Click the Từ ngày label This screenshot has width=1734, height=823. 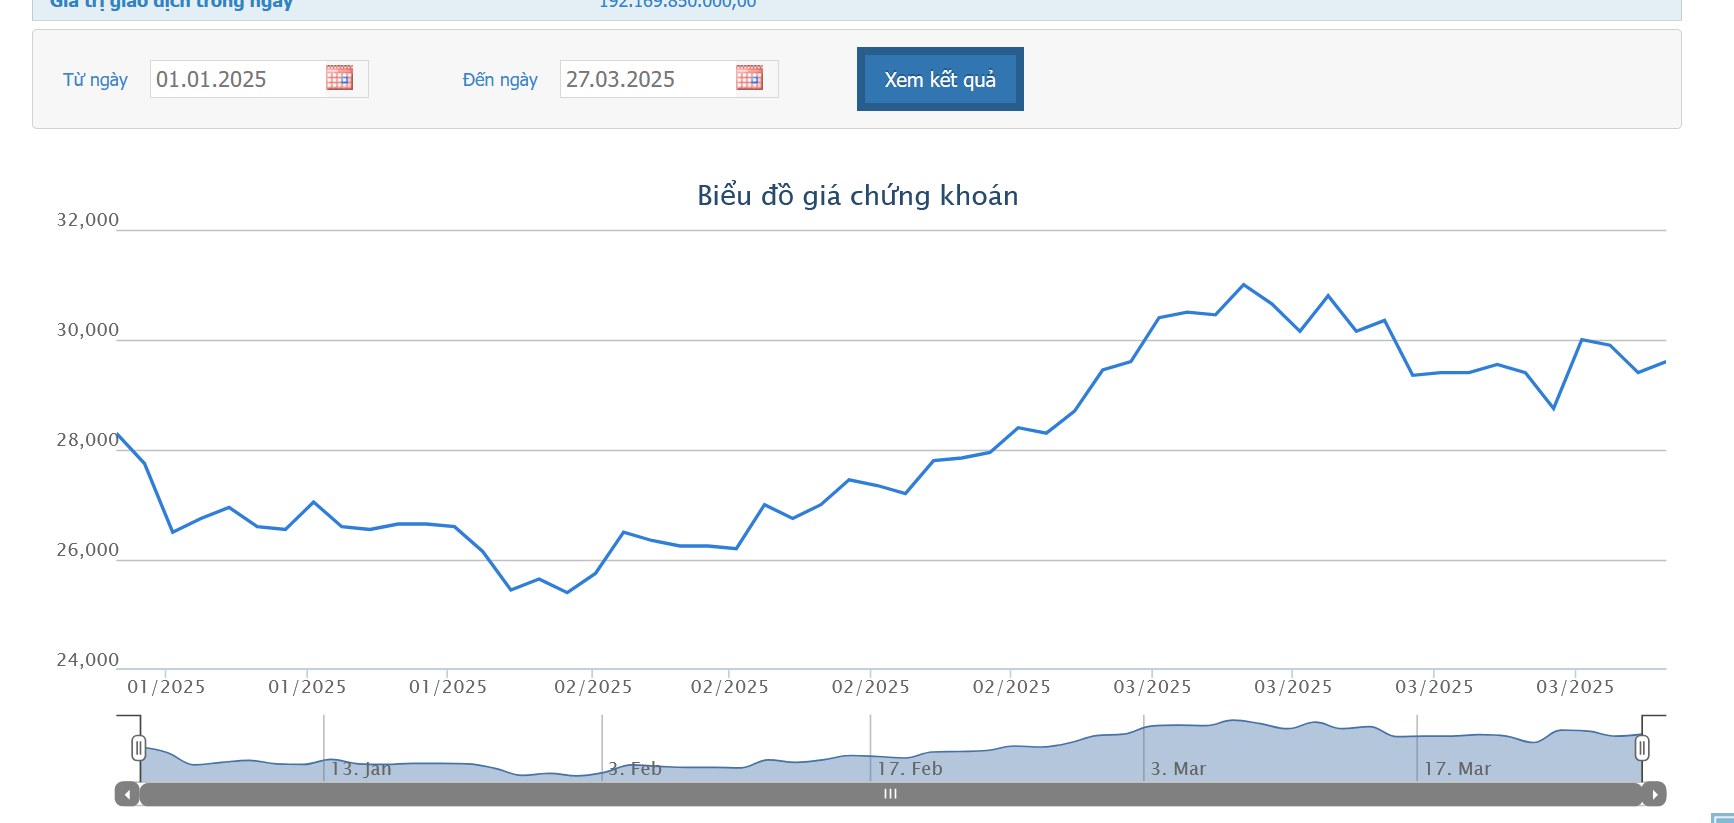pos(95,80)
